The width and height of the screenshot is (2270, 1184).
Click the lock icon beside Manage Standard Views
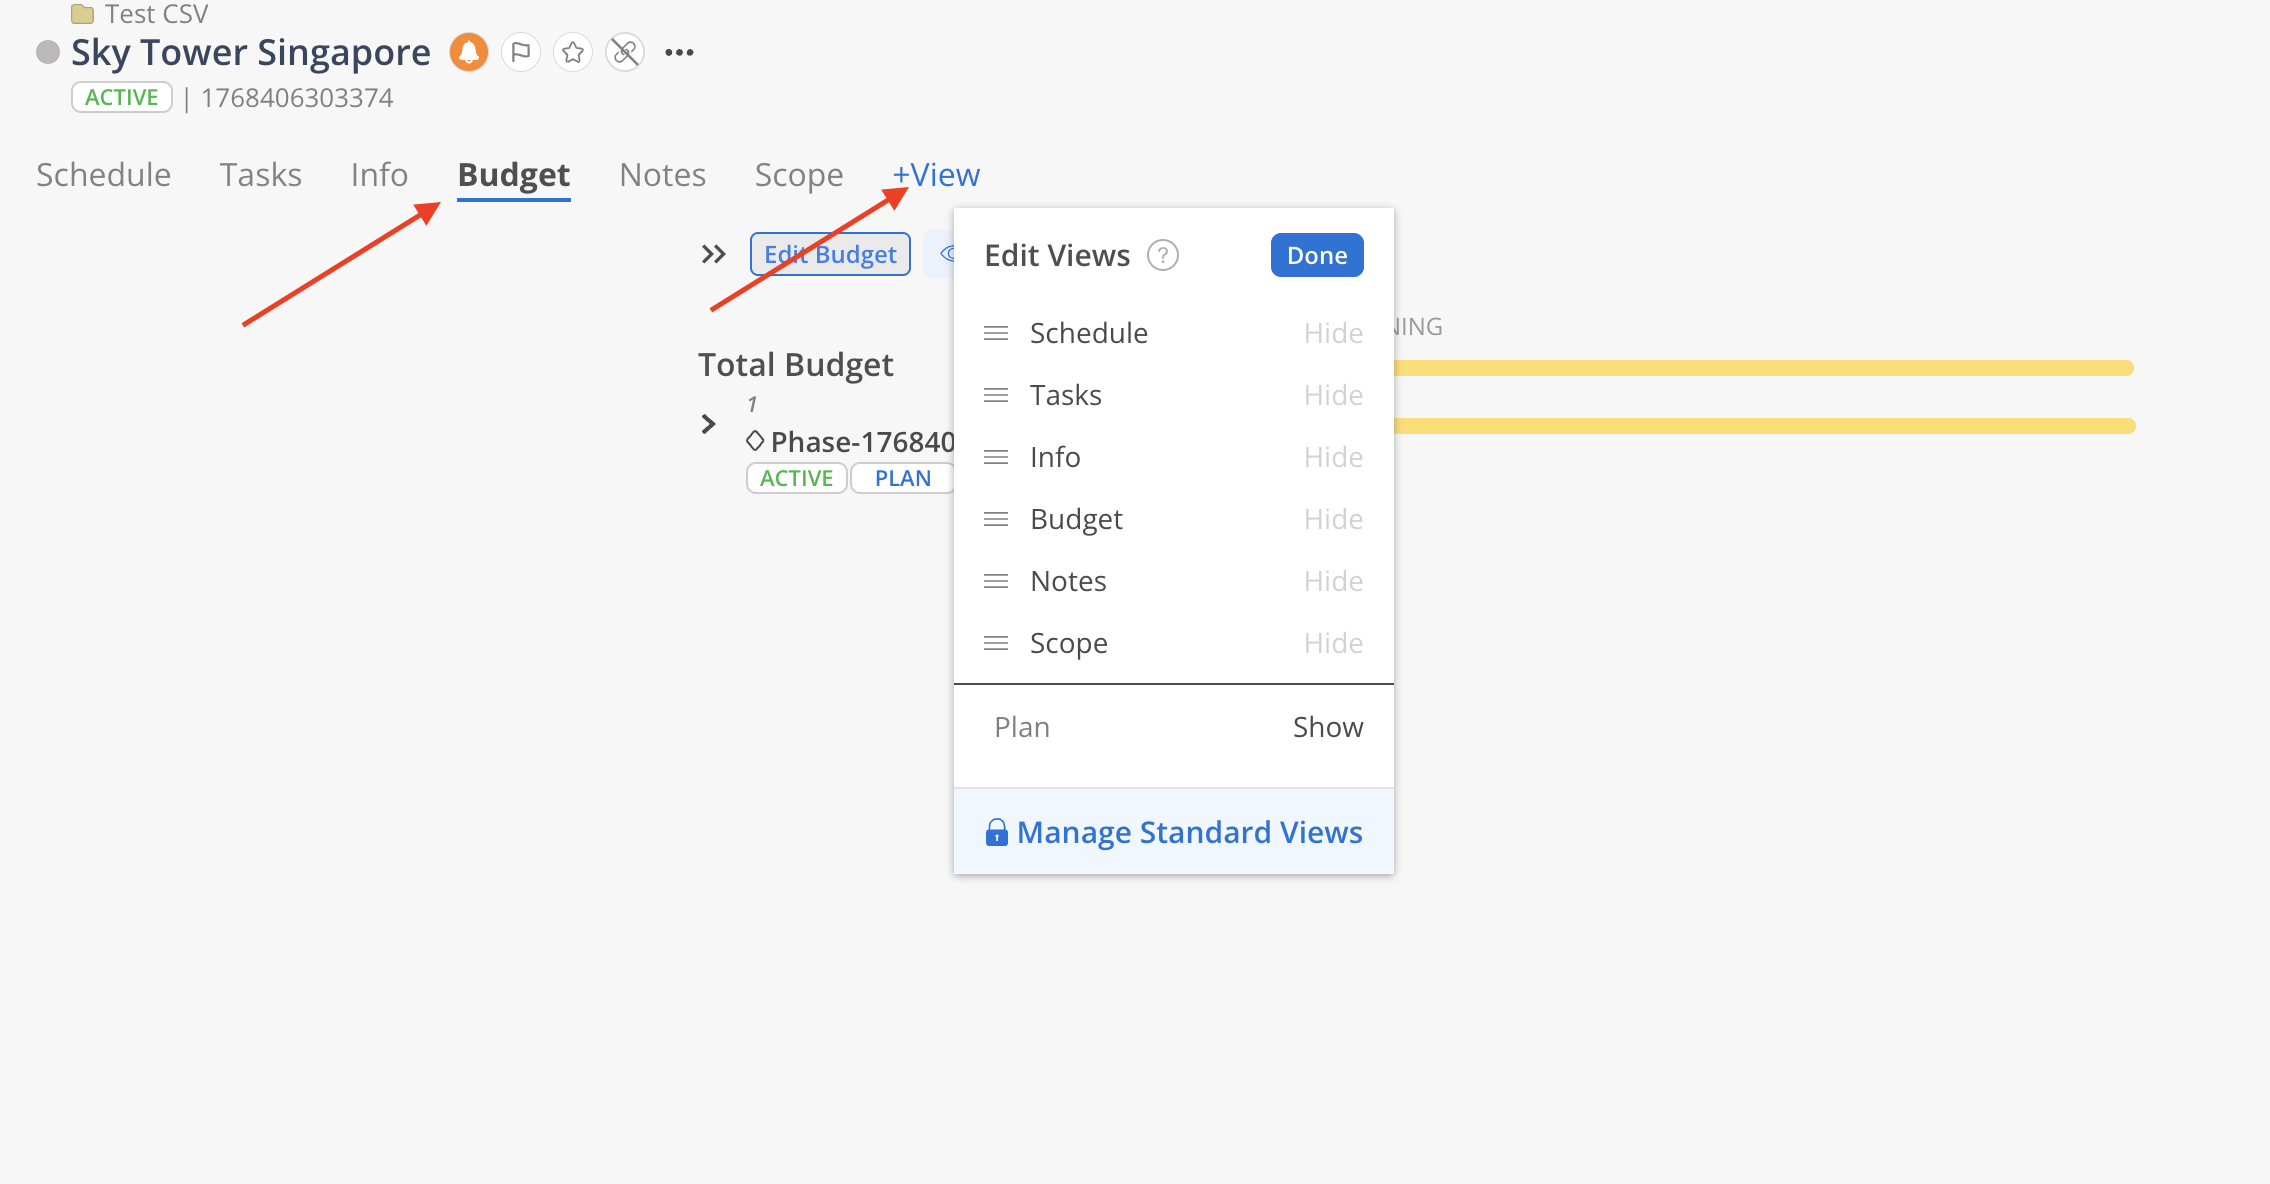(x=996, y=832)
